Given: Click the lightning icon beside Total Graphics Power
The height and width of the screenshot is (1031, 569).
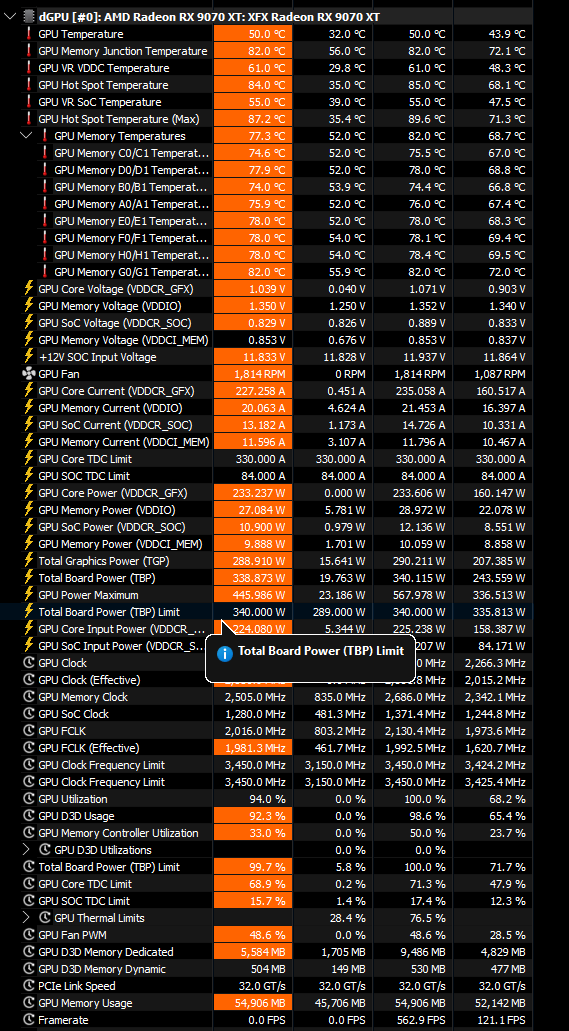Looking at the screenshot, I should [x=28, y=560].
